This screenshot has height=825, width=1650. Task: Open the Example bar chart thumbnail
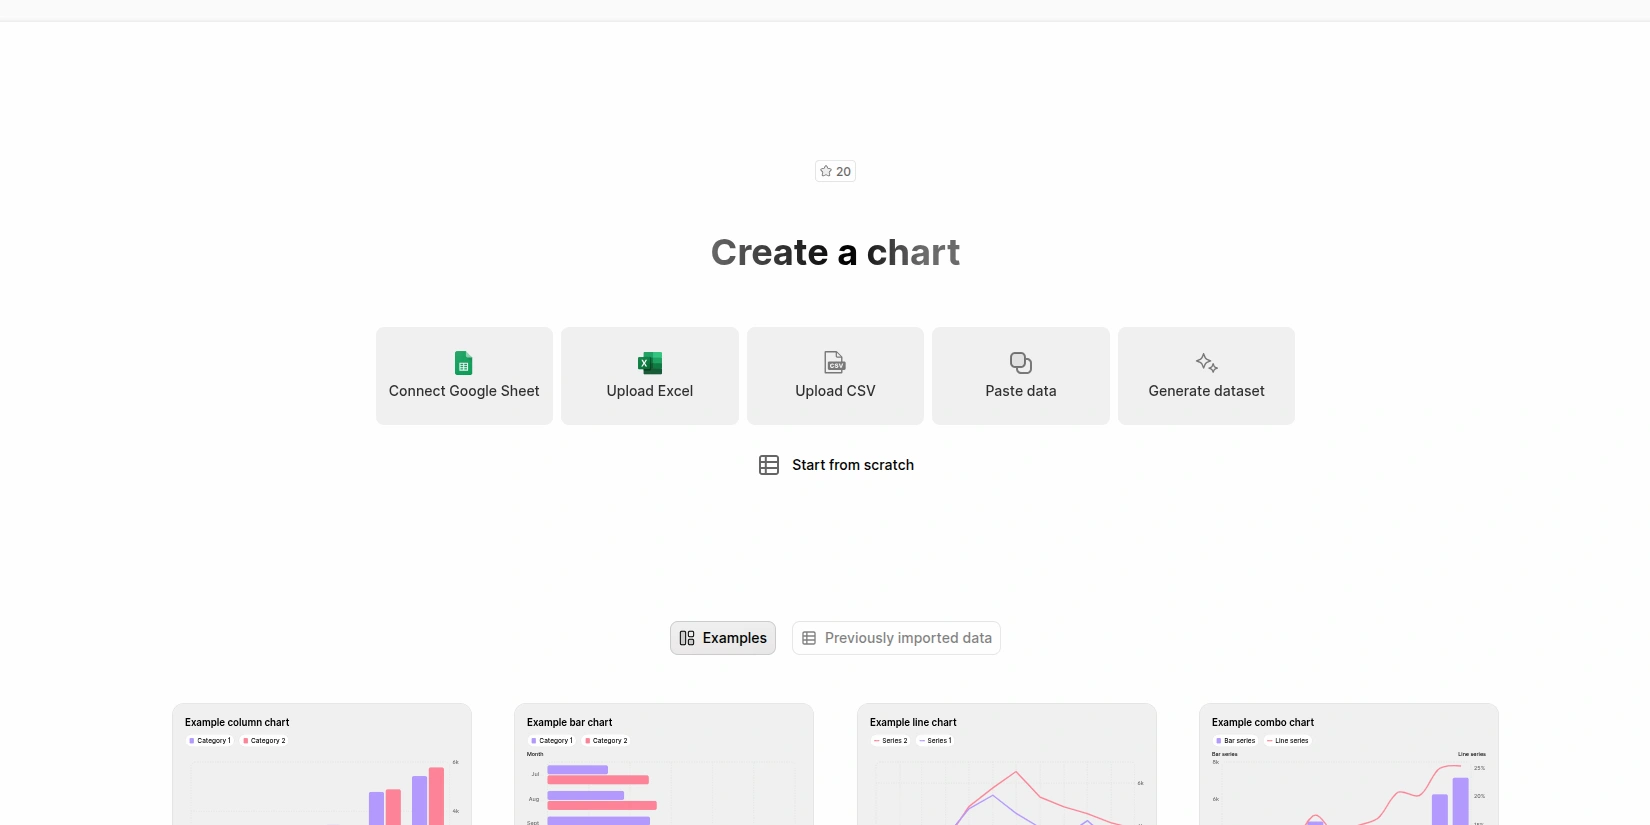coord(663,765)
